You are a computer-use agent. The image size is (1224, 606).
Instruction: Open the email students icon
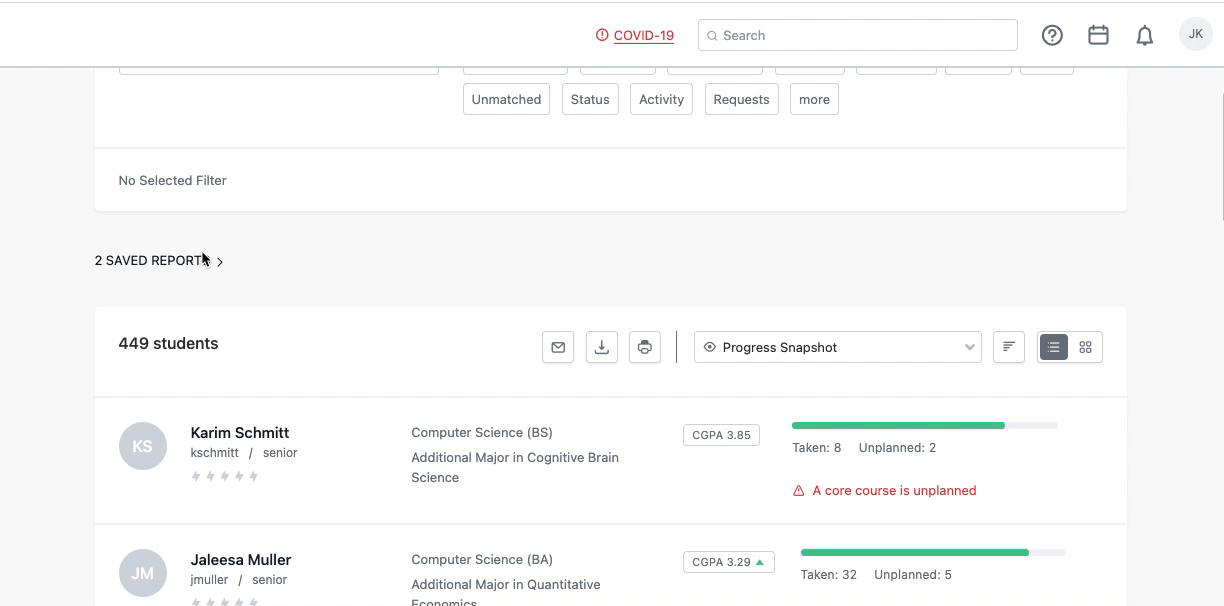click(x=558, y=347)
